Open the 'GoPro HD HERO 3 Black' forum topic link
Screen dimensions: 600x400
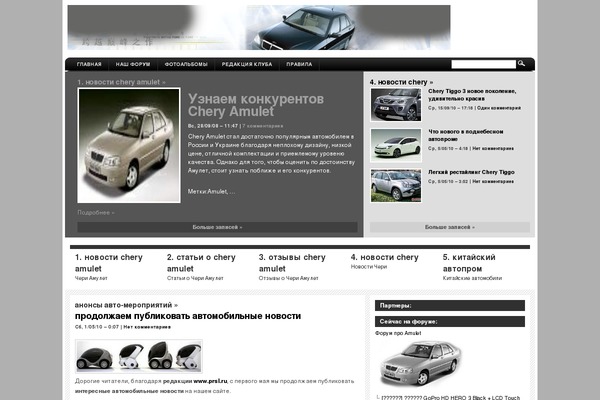coord(451,397)
